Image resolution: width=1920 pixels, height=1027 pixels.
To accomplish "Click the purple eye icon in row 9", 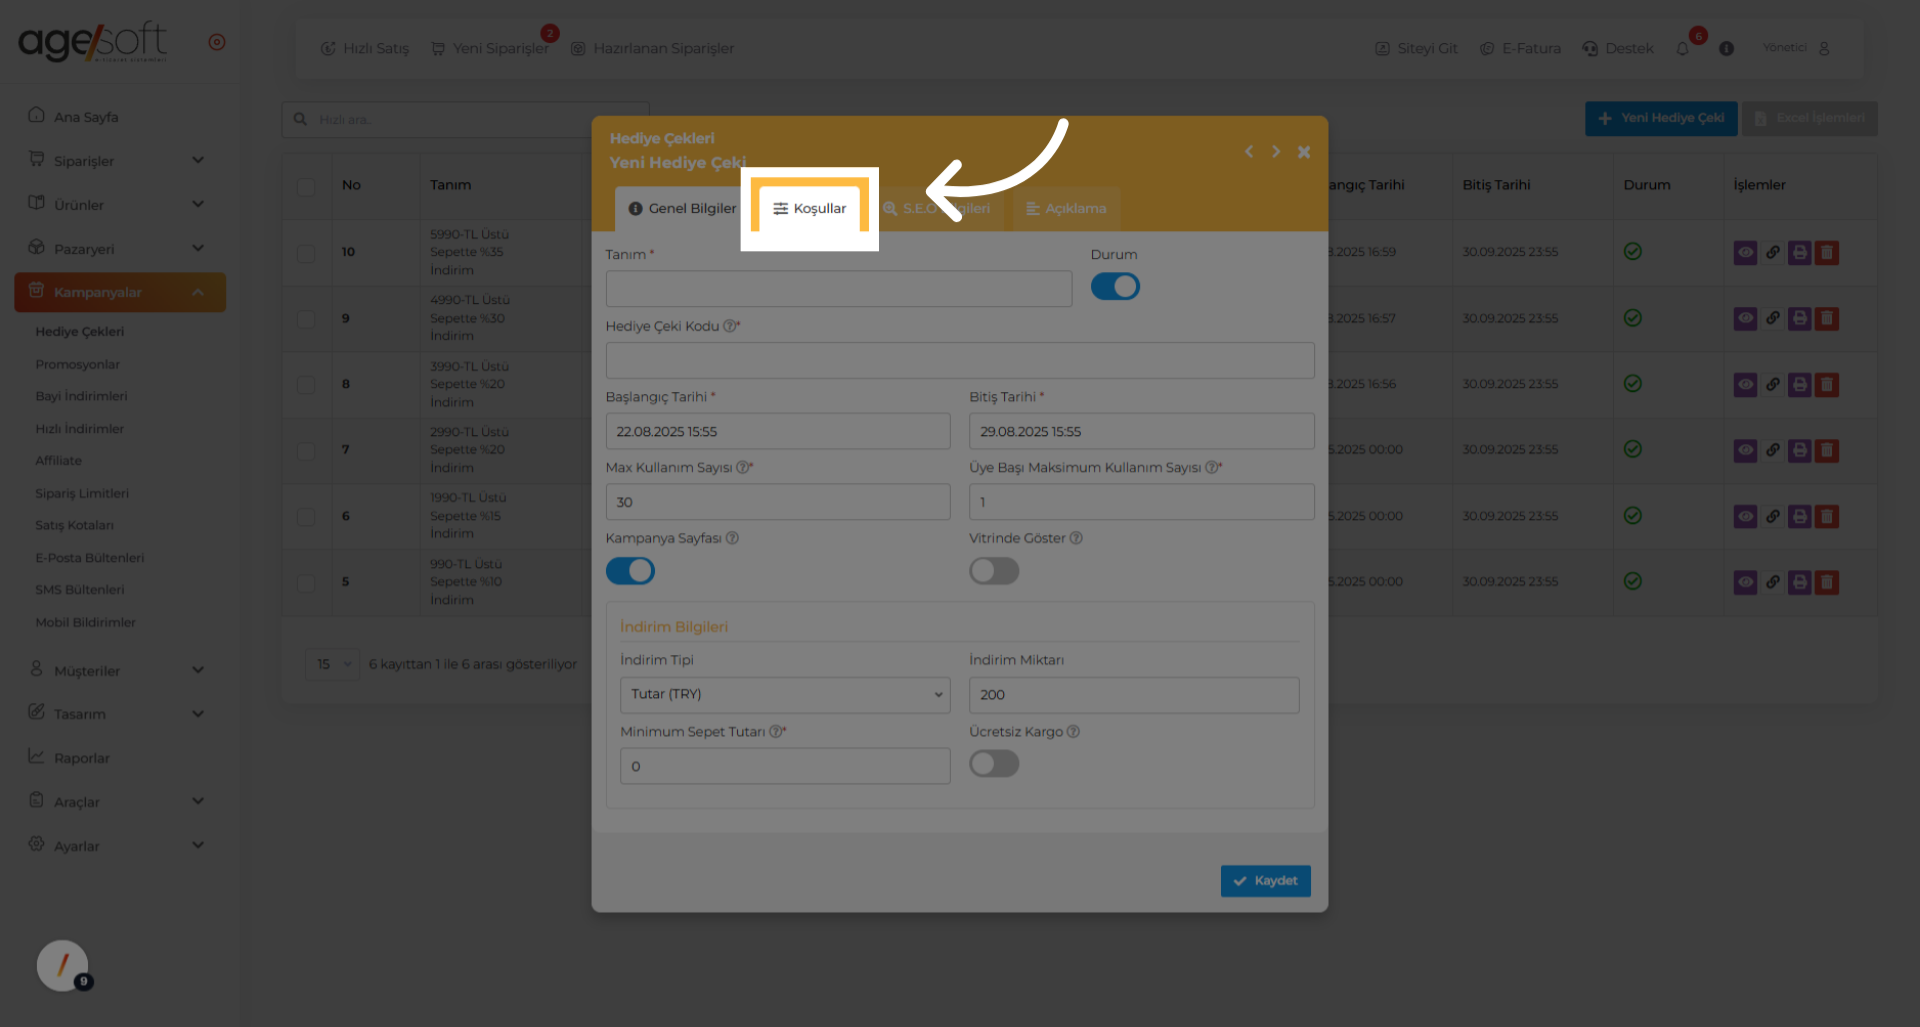I will point(1745,319).
